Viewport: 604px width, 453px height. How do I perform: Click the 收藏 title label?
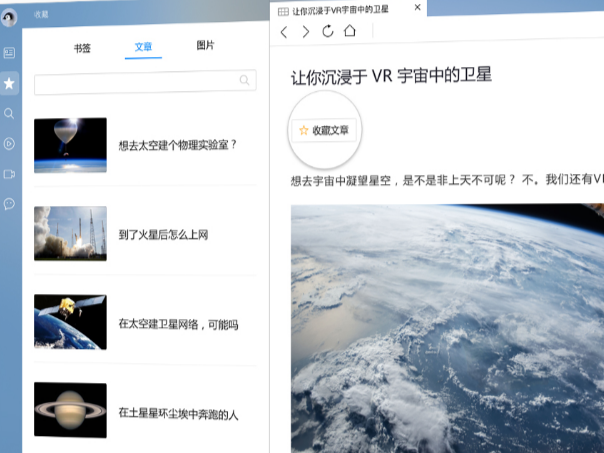(x=41, y=15)
